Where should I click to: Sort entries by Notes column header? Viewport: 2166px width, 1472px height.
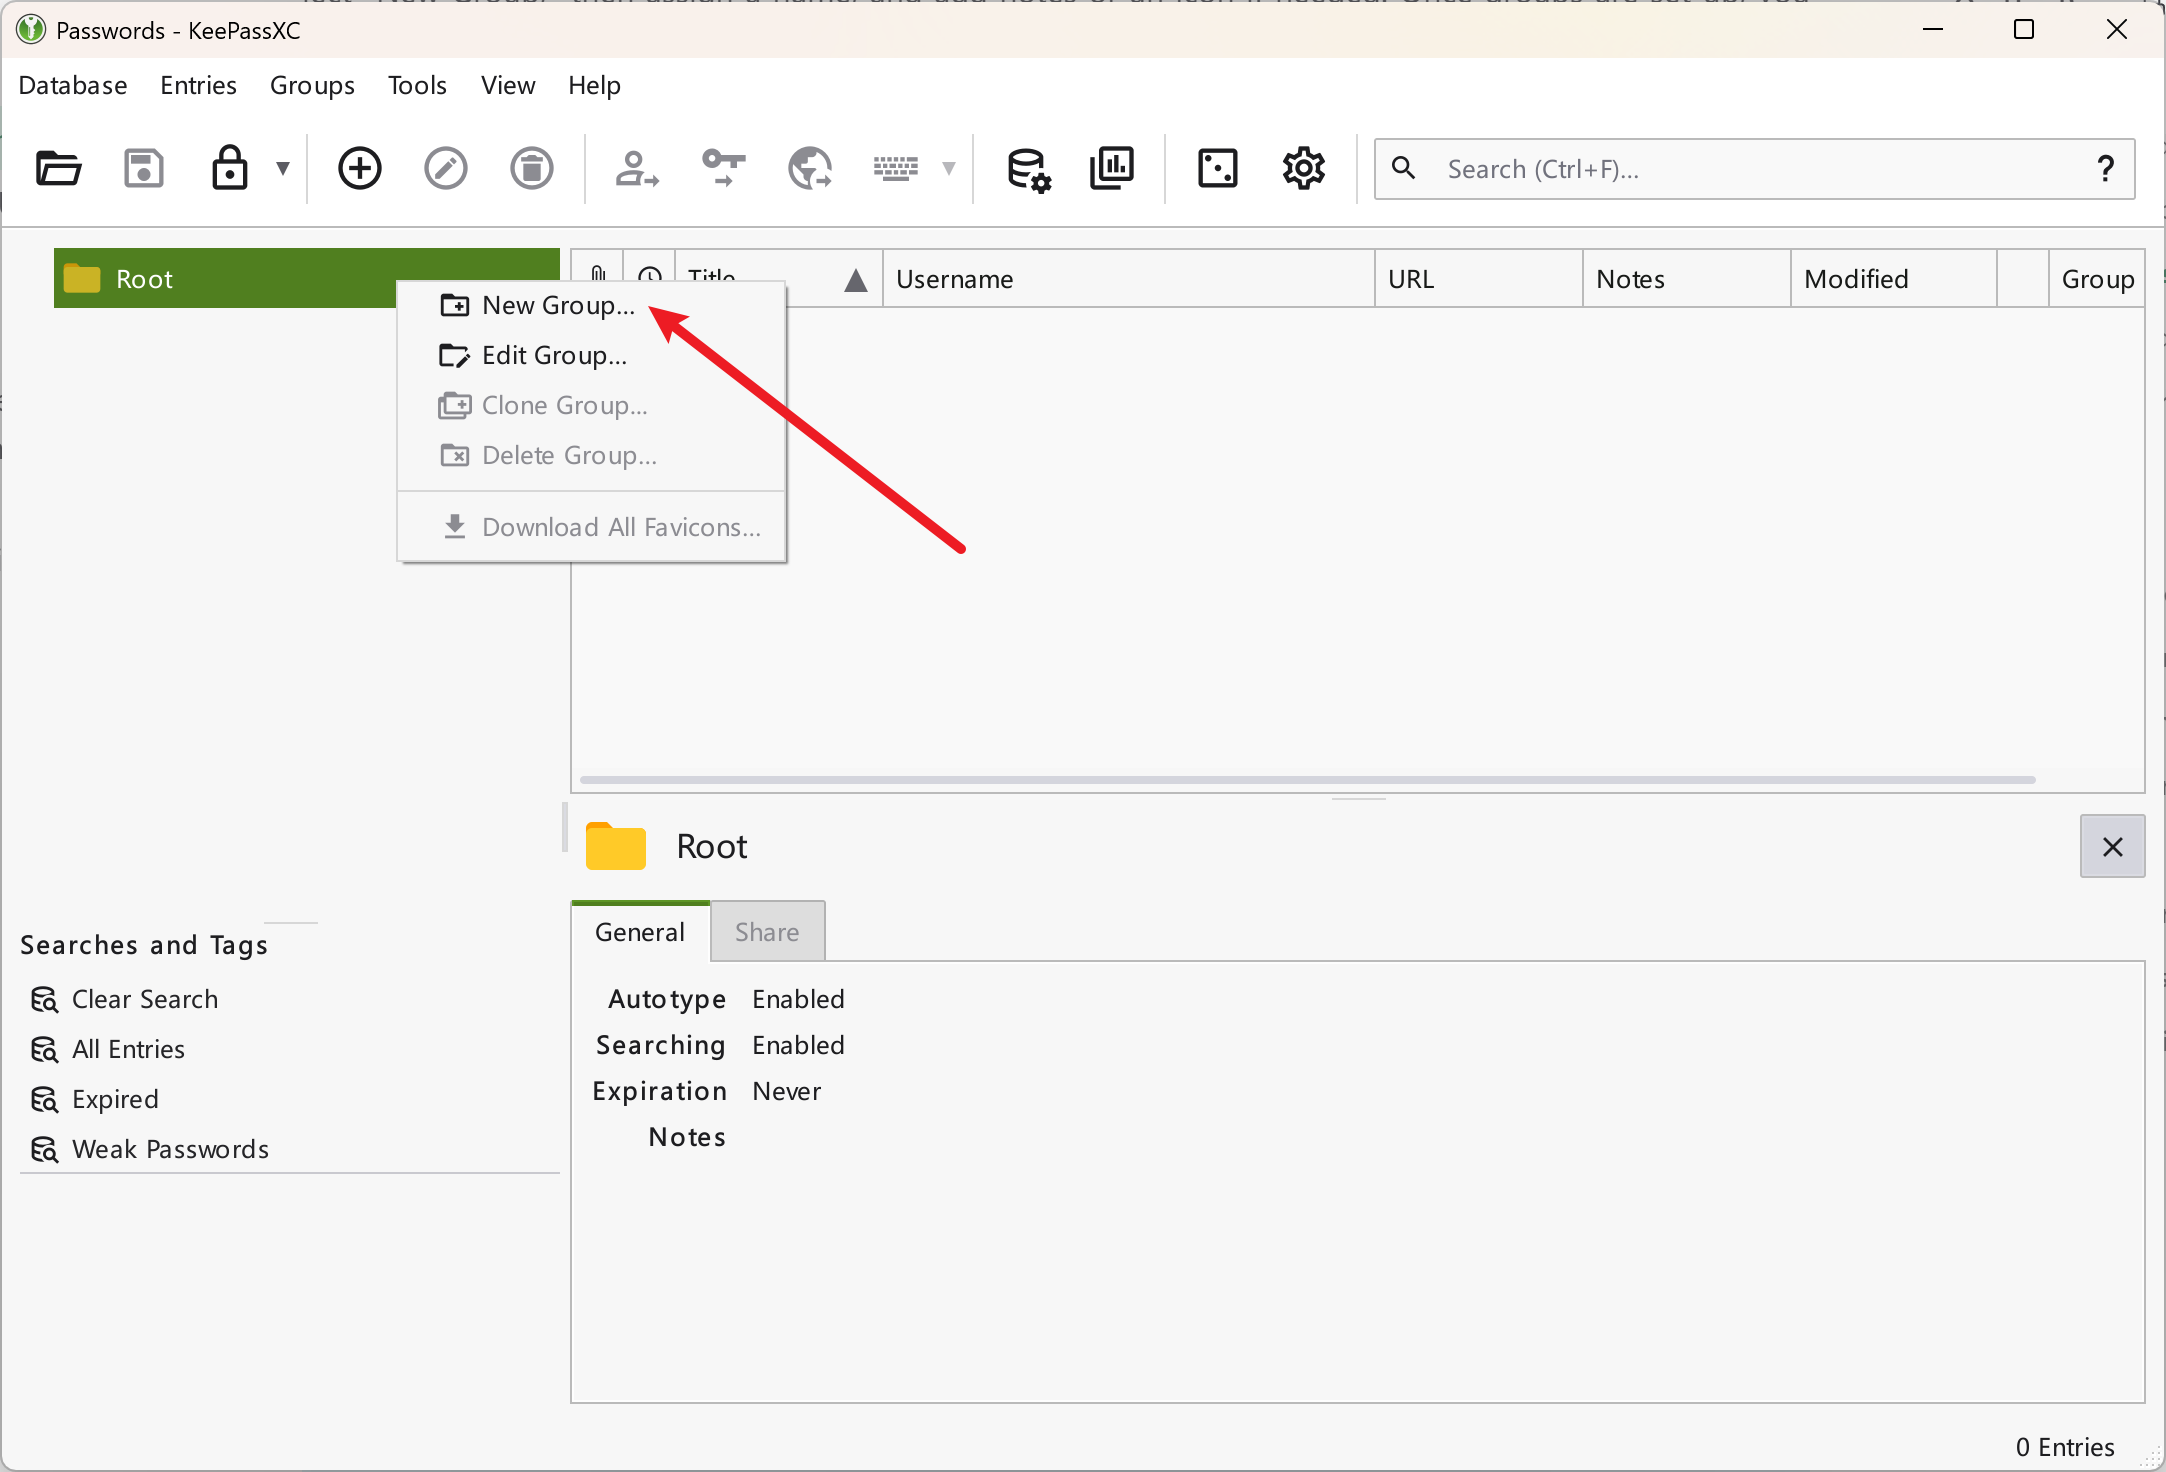pyautogui.click(x=1687, y=279)
